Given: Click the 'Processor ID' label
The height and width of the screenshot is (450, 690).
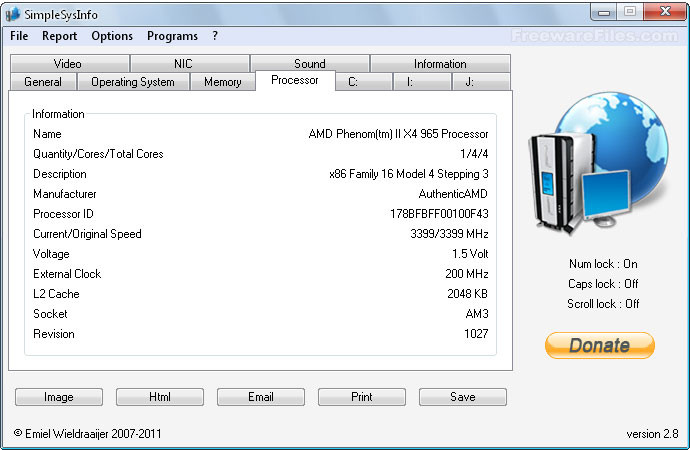Looking at the screenshot, I should [x=63, y=214].
